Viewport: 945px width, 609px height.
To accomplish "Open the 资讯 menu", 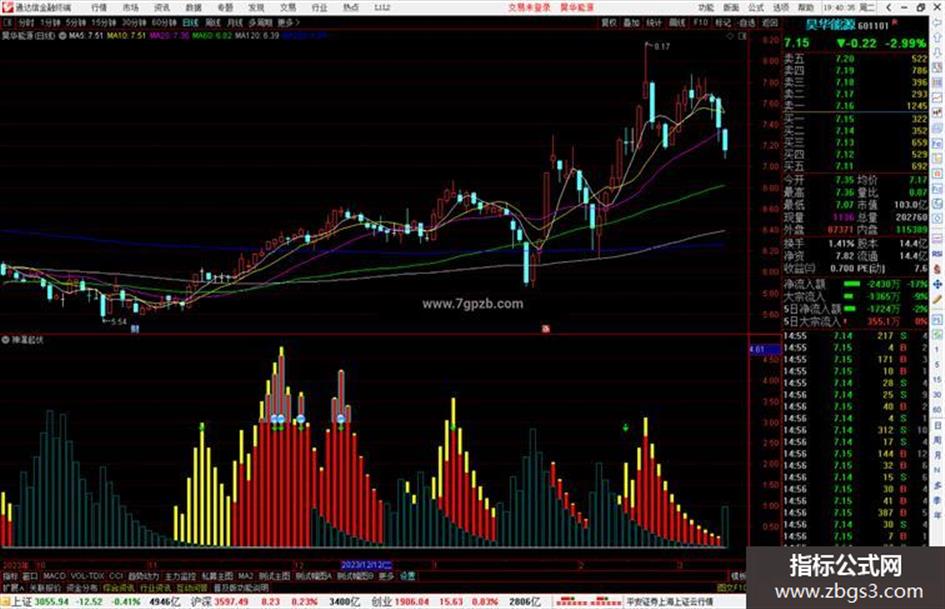I will point(162,7).
